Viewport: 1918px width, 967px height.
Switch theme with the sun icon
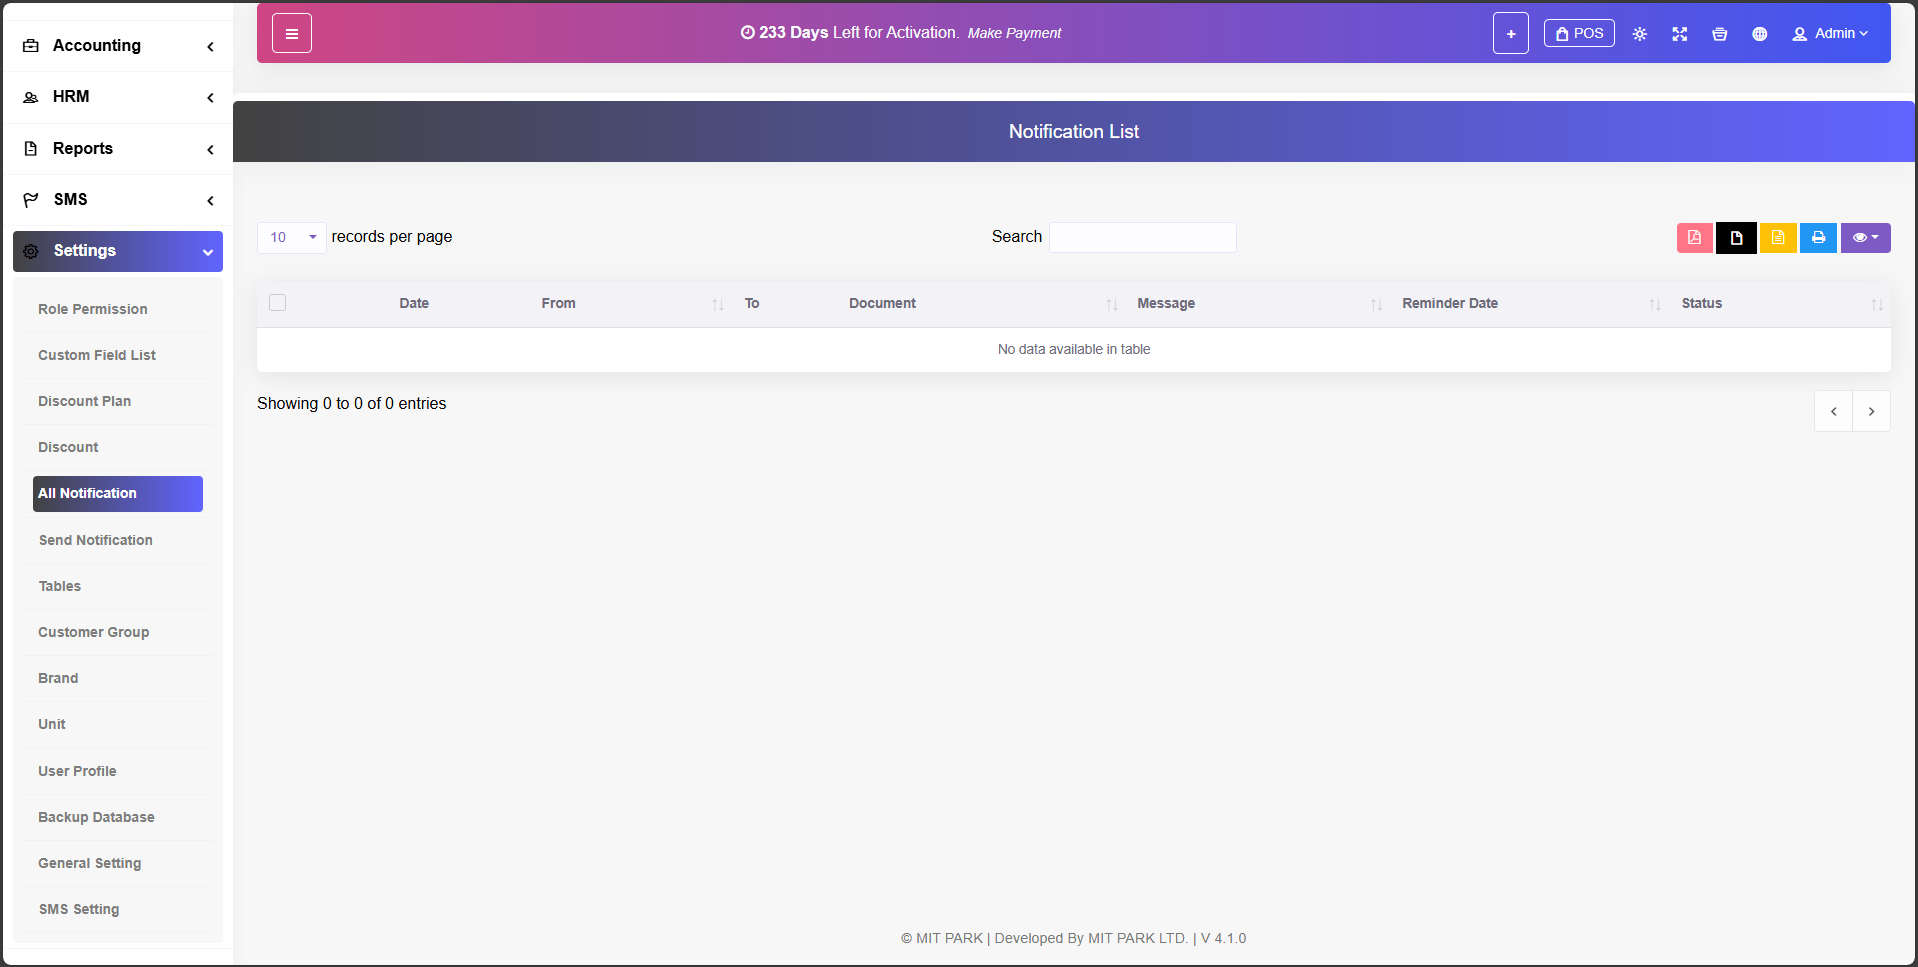point(1639,34)
